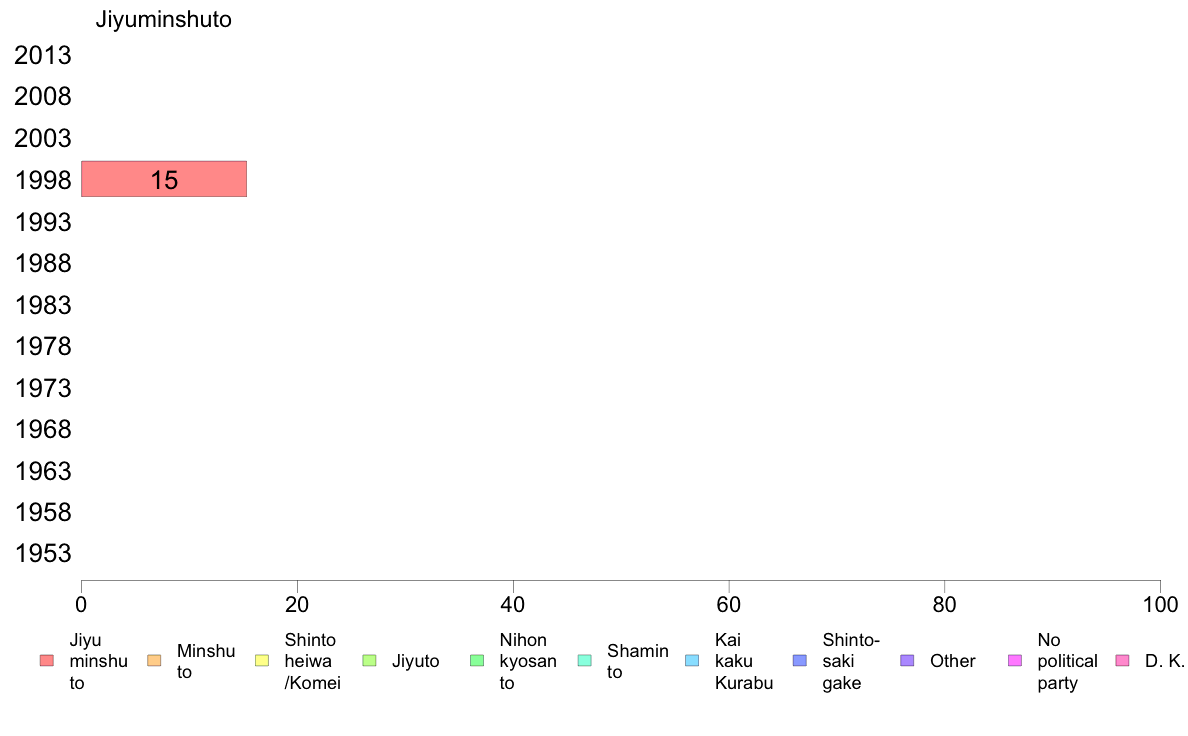Select the red 1998 bar labeled 15
1188x736 pixels.
[164, 179]
